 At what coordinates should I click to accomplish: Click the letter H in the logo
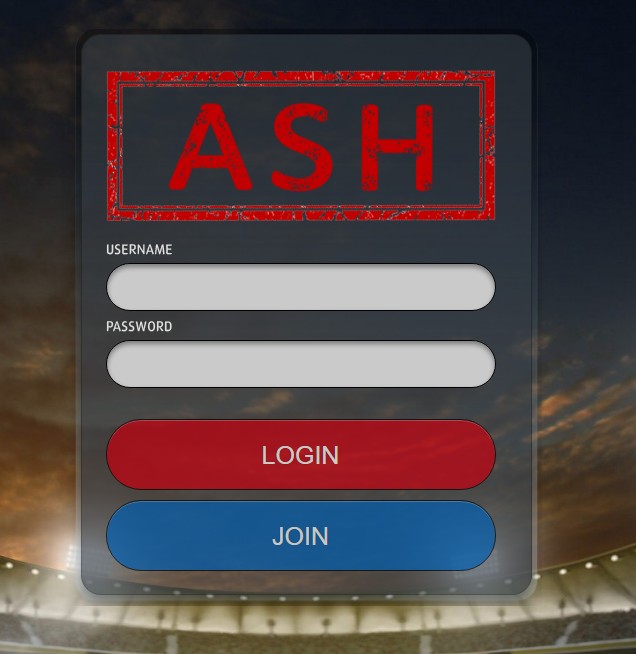pyautogui.click(x=397, y=147)
